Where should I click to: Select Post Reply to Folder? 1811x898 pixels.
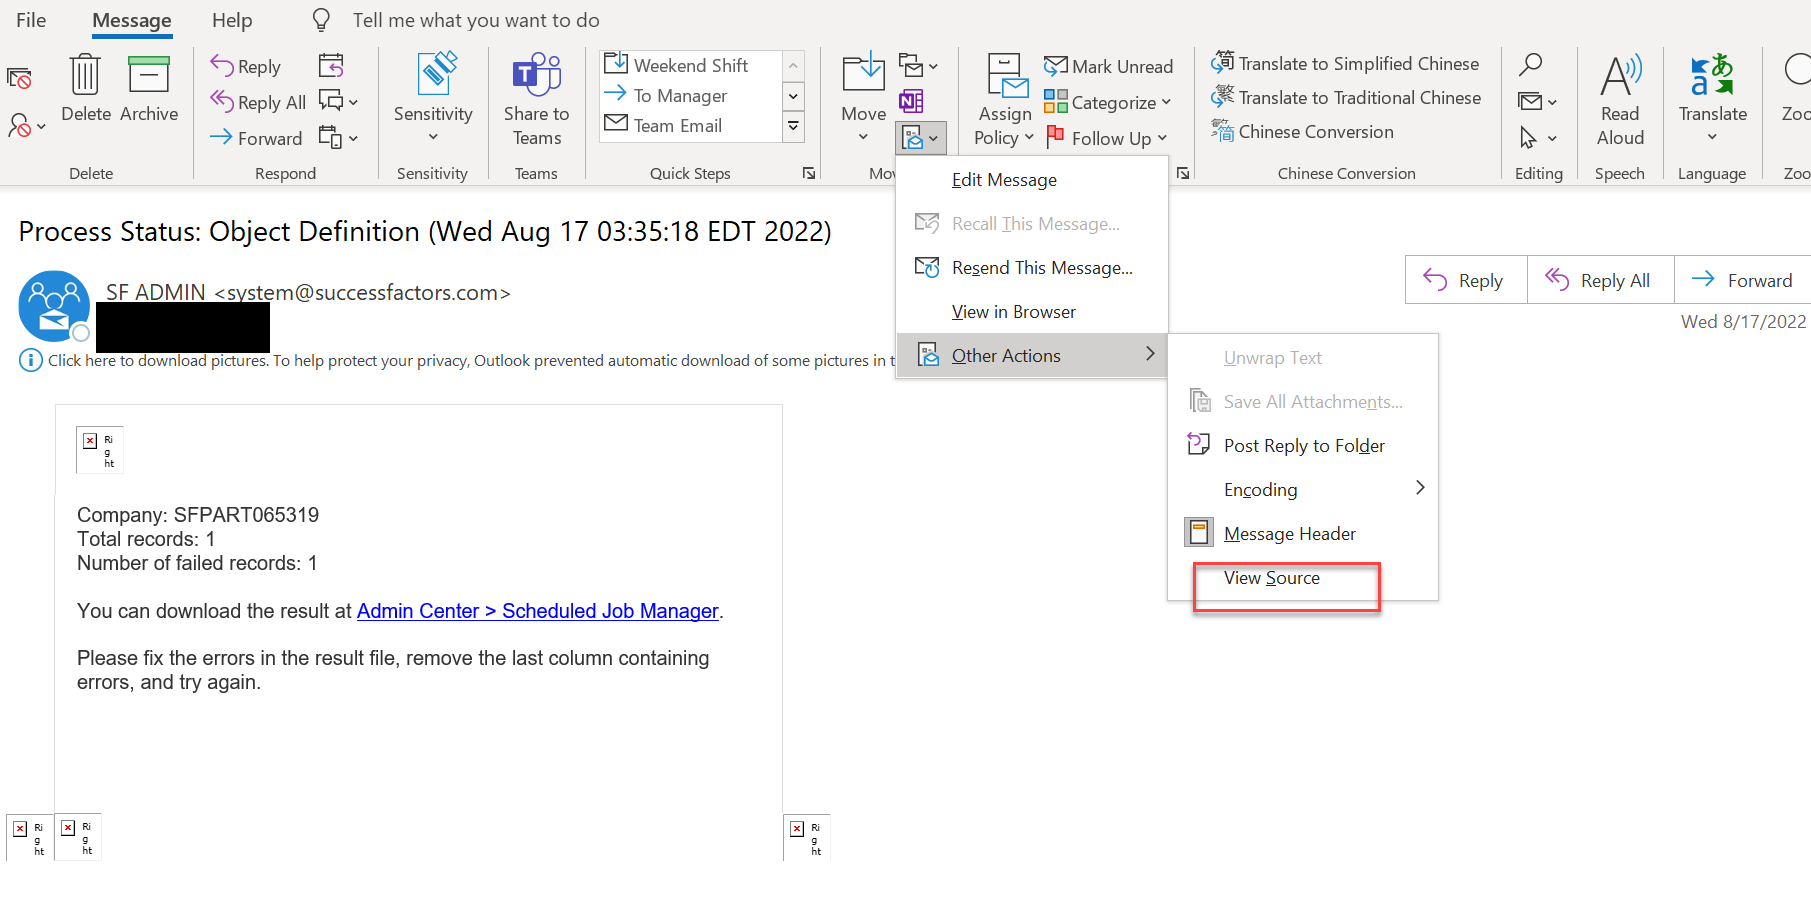pos(1303,446)
